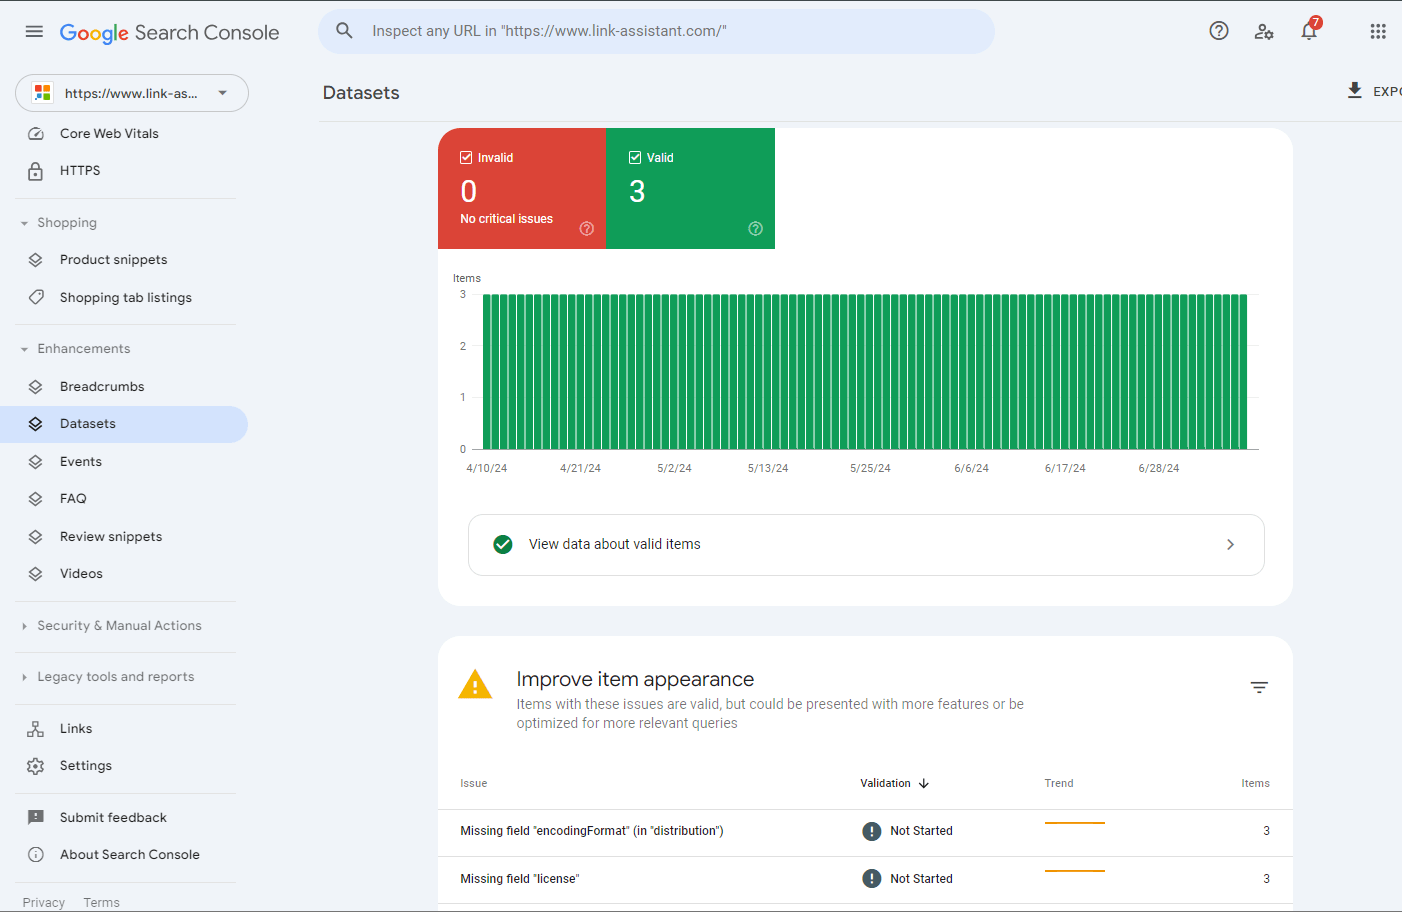Click the Review snippets layers icon

[x=36, y=537]
